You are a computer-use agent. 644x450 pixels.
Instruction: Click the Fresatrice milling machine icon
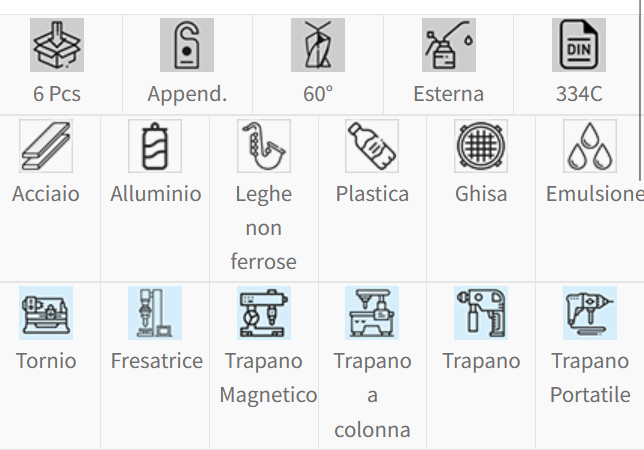pos(155,313)
